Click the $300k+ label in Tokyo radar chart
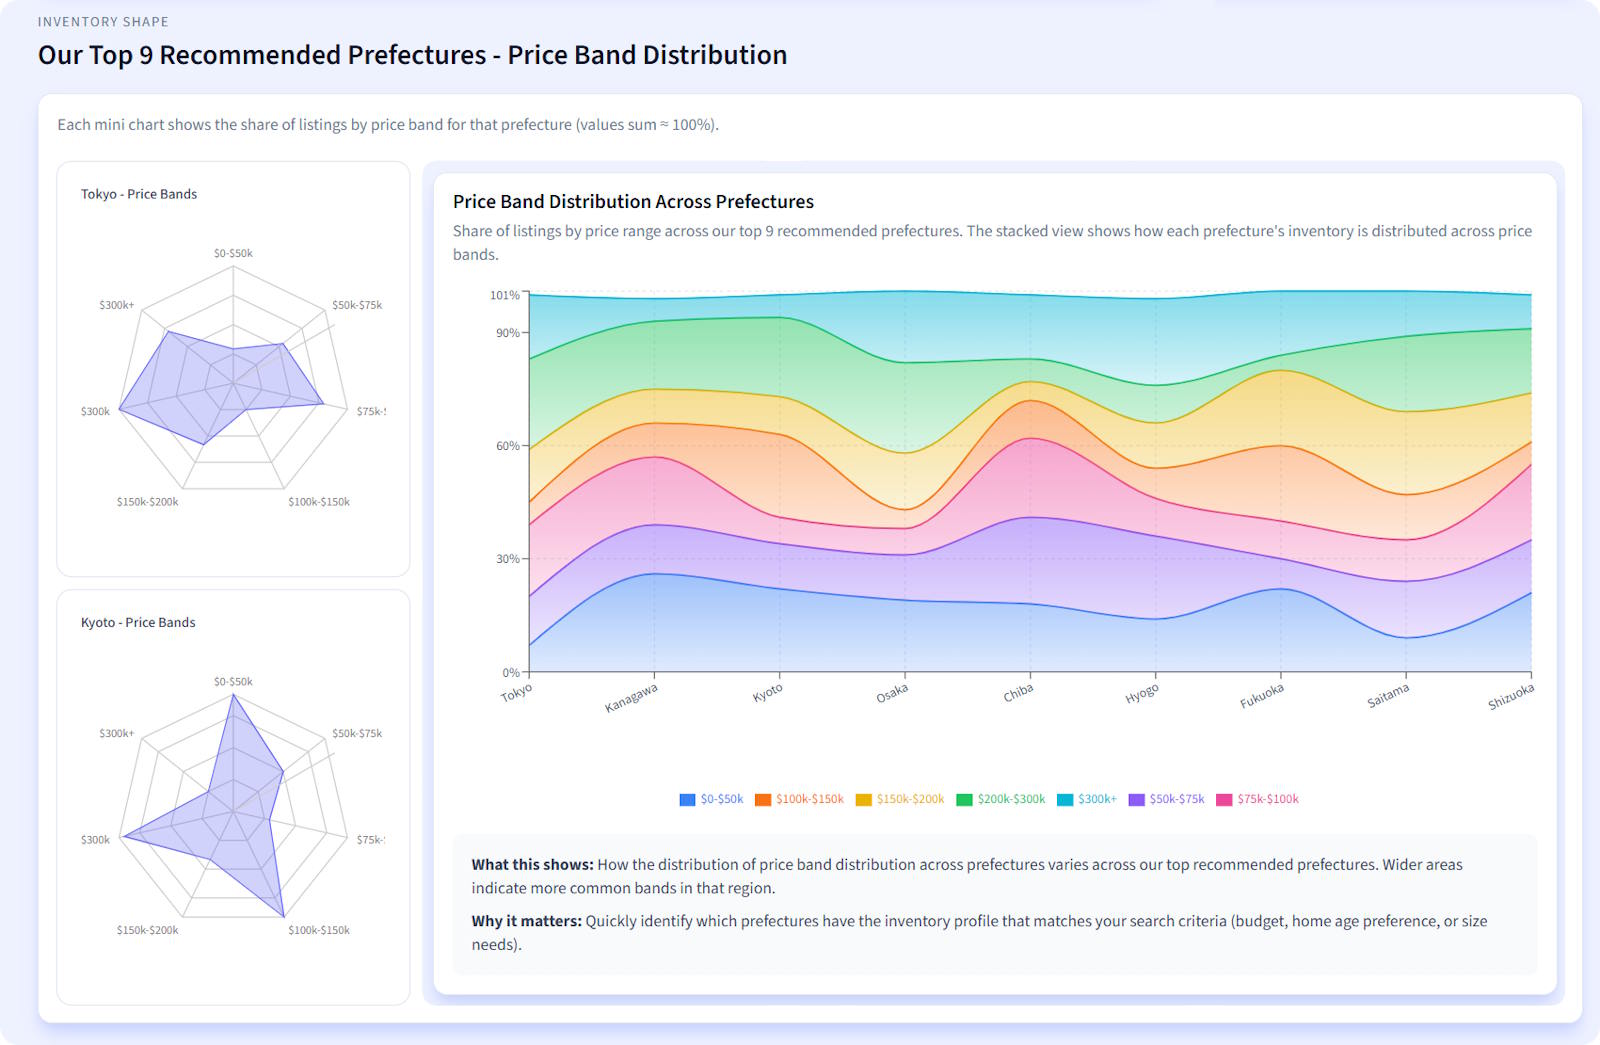The height and width of the screenshot is (1045, 1600). coord(116,305)
